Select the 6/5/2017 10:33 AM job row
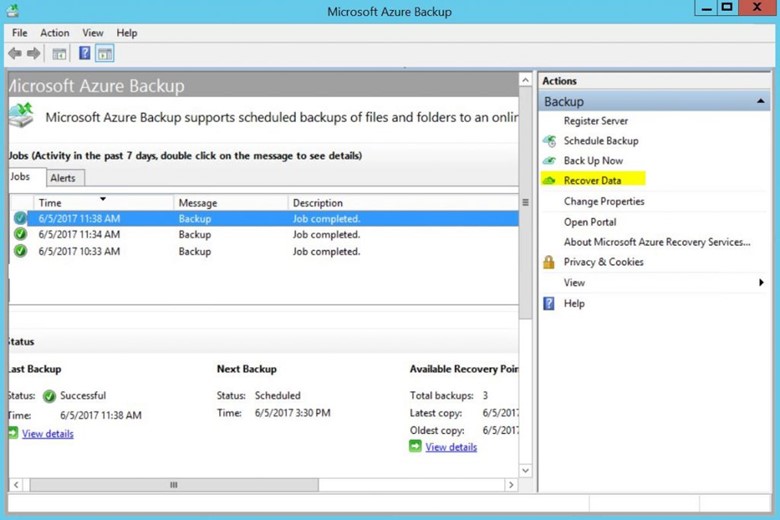780x520 pixels. (x=264, y=251)
